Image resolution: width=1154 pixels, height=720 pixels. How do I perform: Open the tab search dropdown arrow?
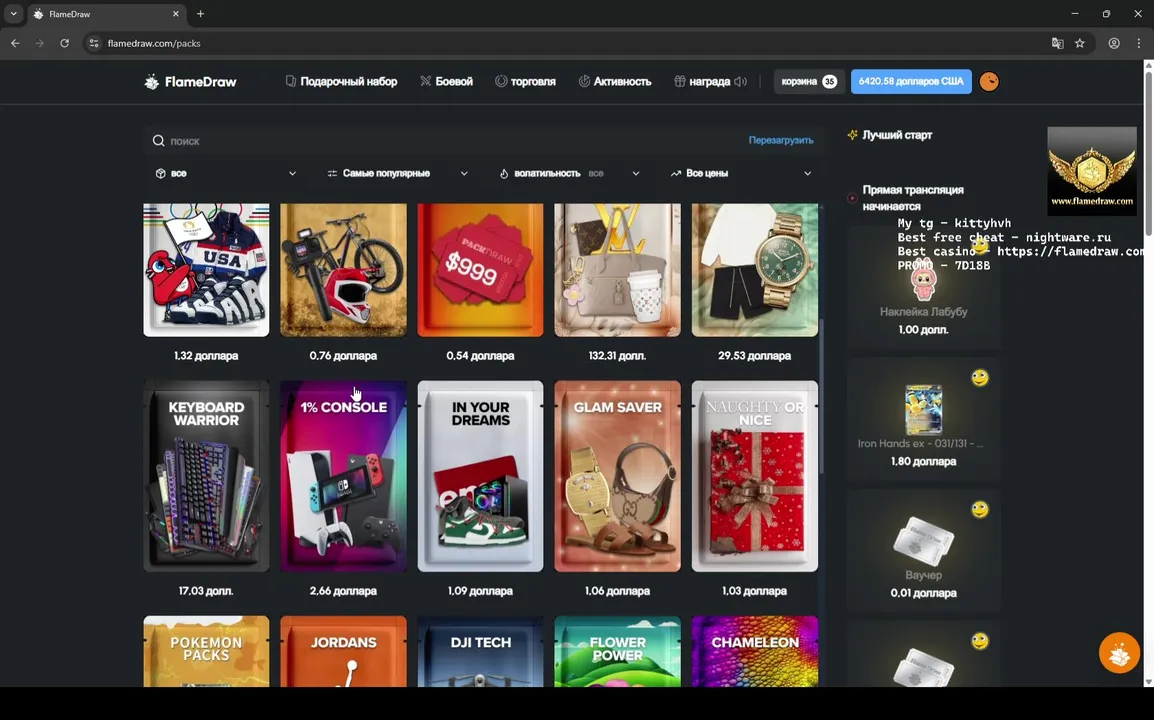pyautogui.click(x=13, y=14)
